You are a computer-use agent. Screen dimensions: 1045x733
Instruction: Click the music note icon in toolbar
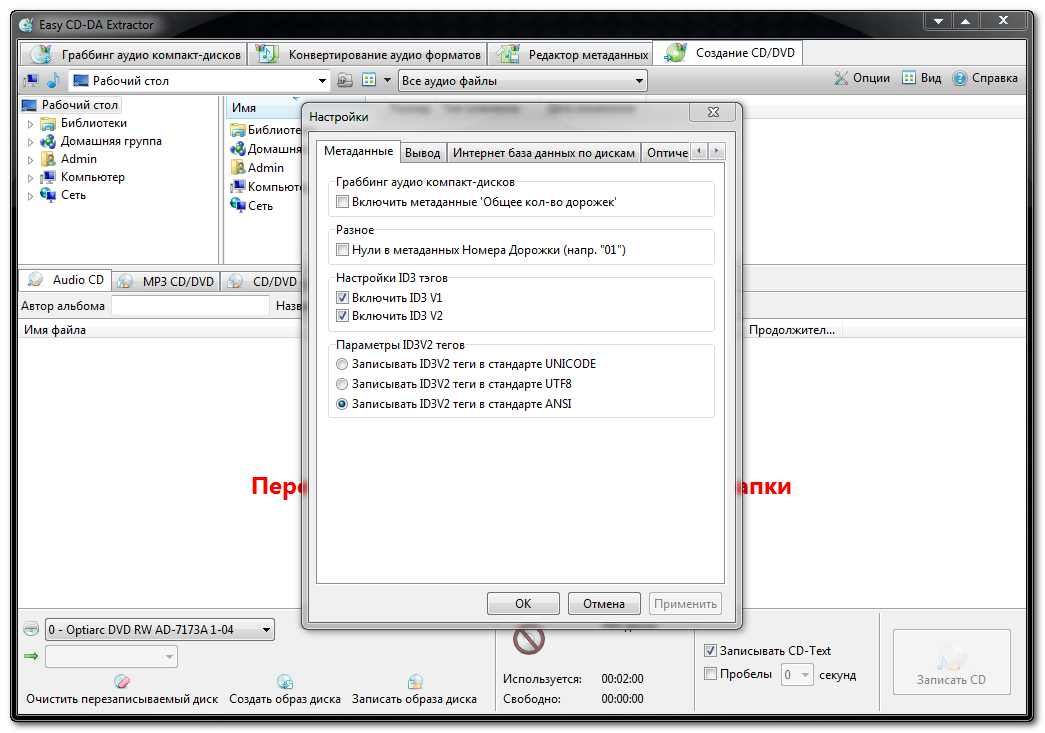coord(53,80)
